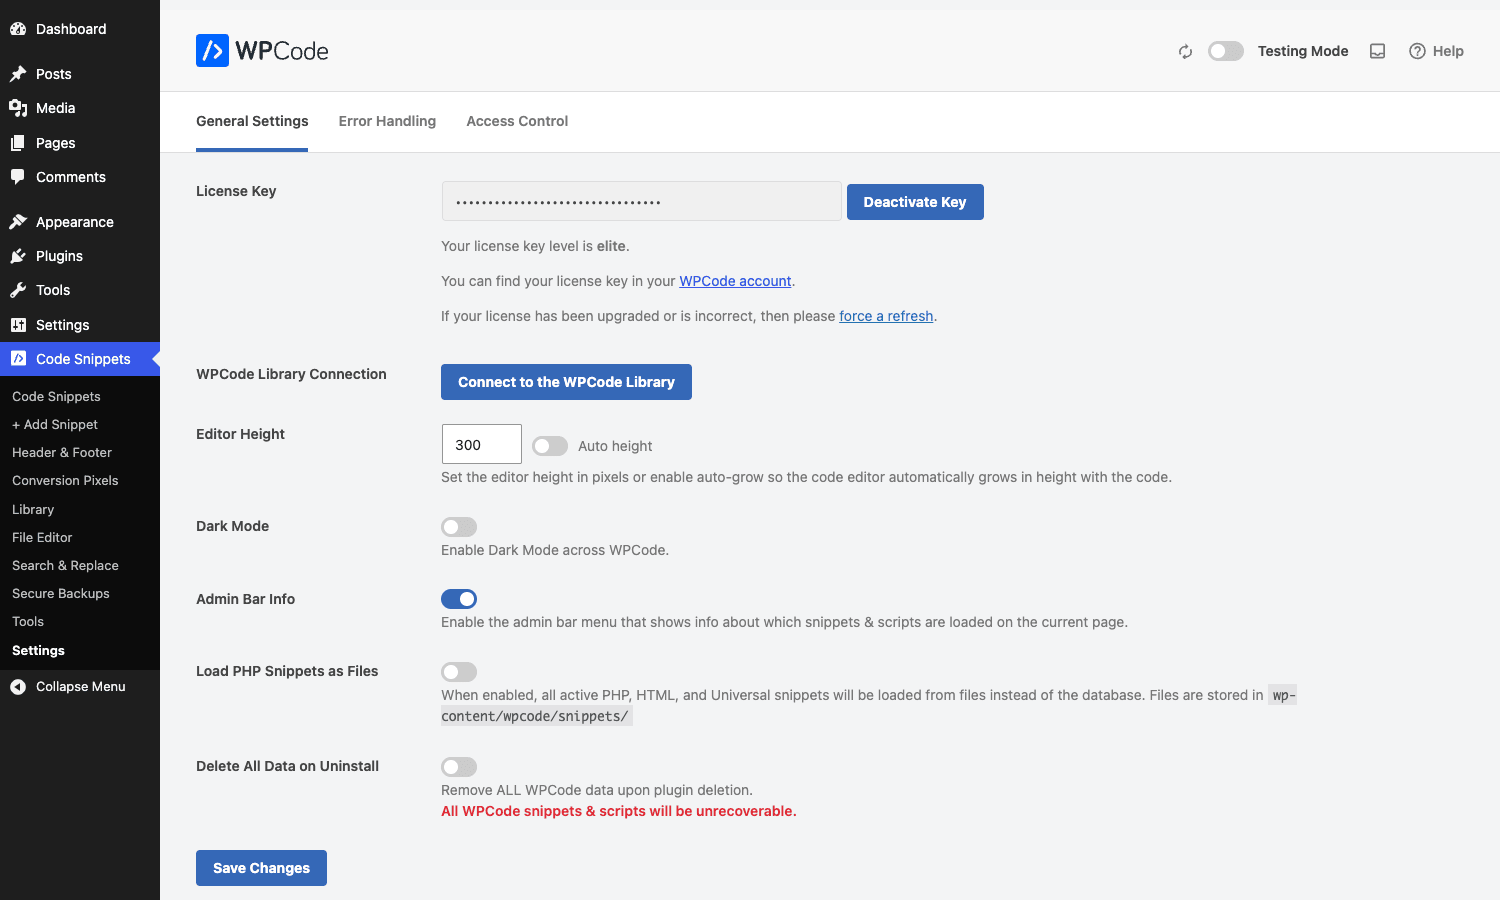The height and width of the screenshot is (900, 1500).
Task: Click the Comments bubble icon
Action: pos(18,177)
